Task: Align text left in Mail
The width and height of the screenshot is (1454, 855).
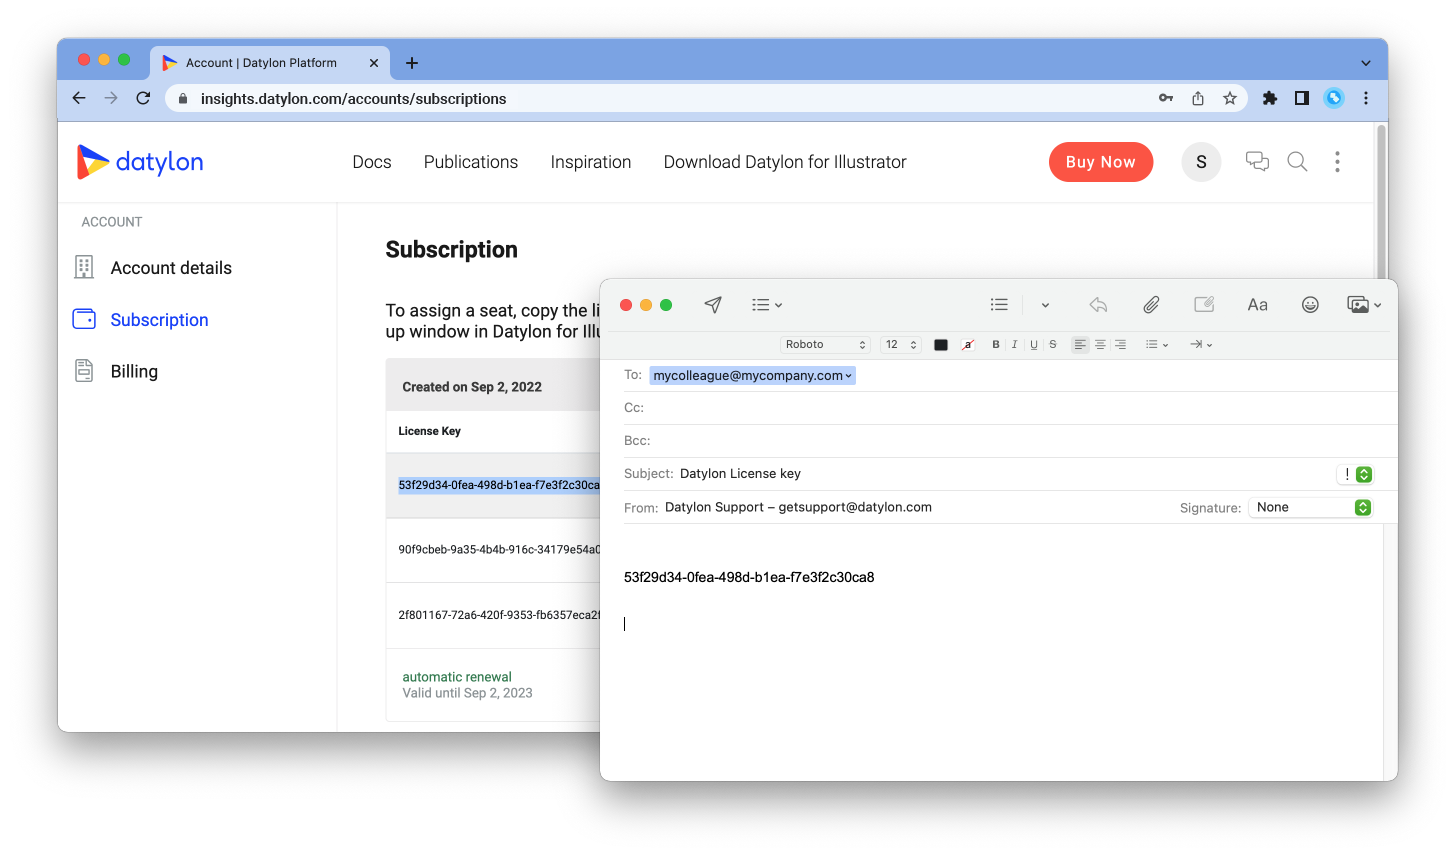Action: pos(1080,344)
